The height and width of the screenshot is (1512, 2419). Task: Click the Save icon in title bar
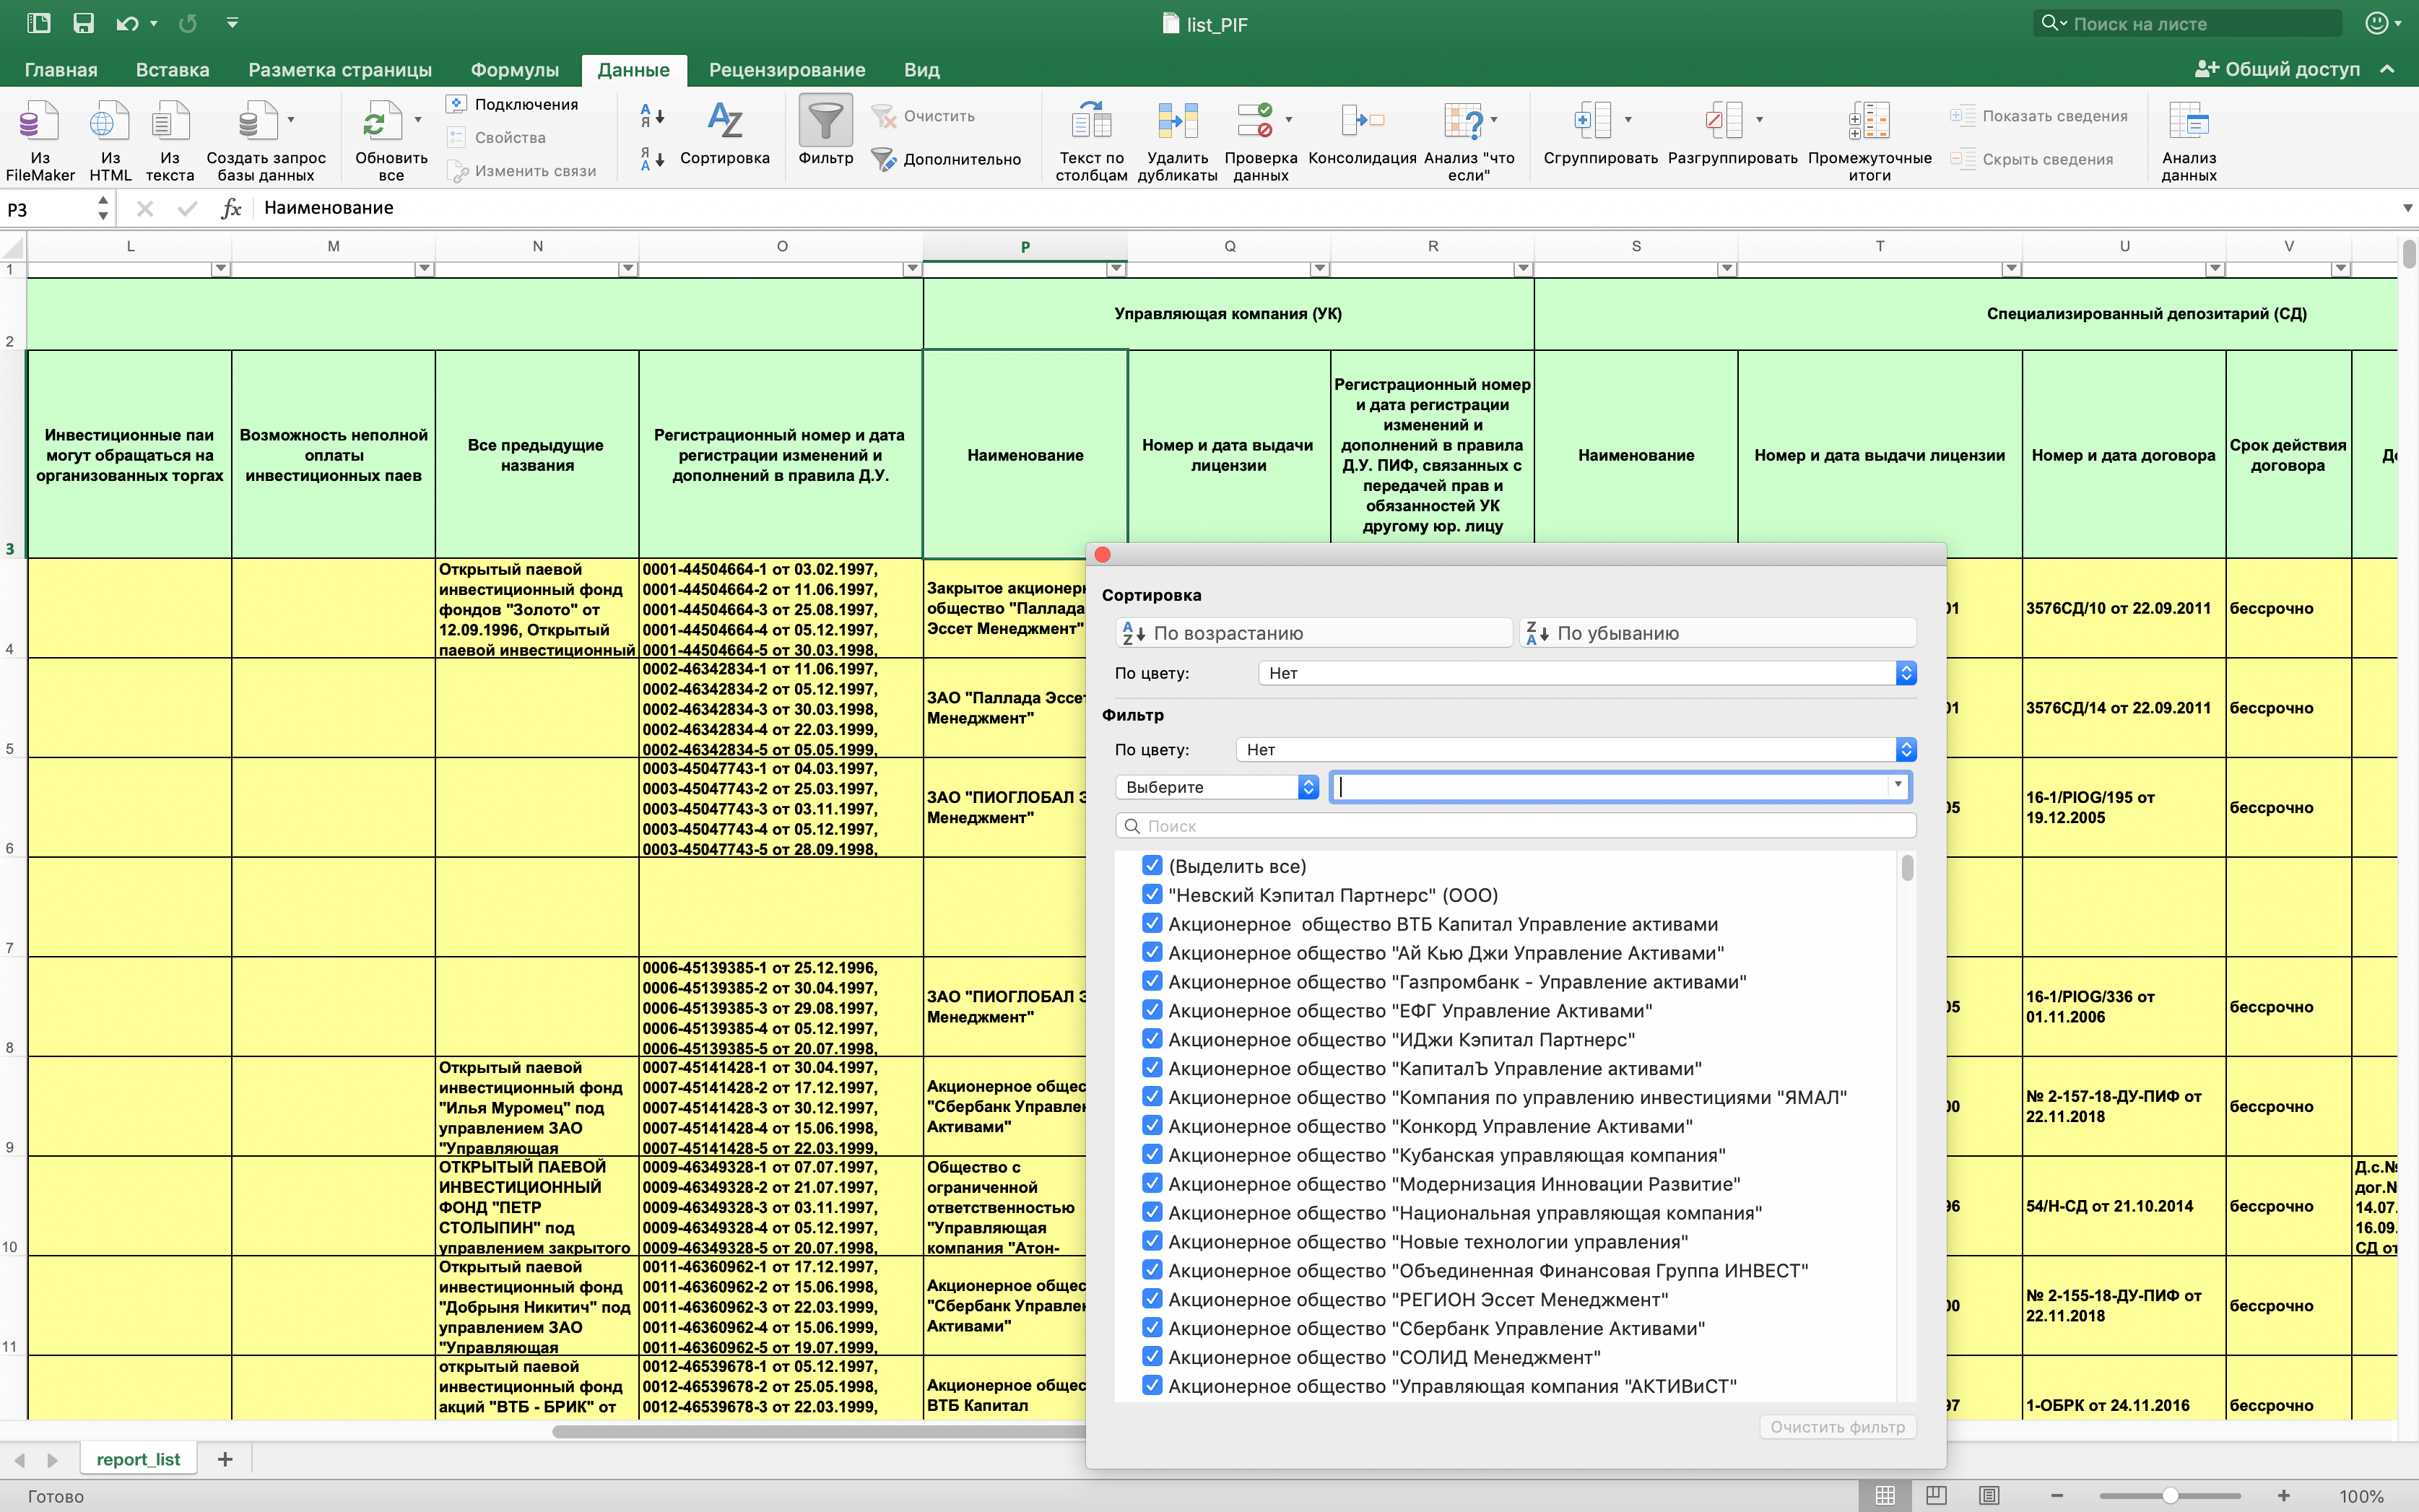[x=83, y=23]
